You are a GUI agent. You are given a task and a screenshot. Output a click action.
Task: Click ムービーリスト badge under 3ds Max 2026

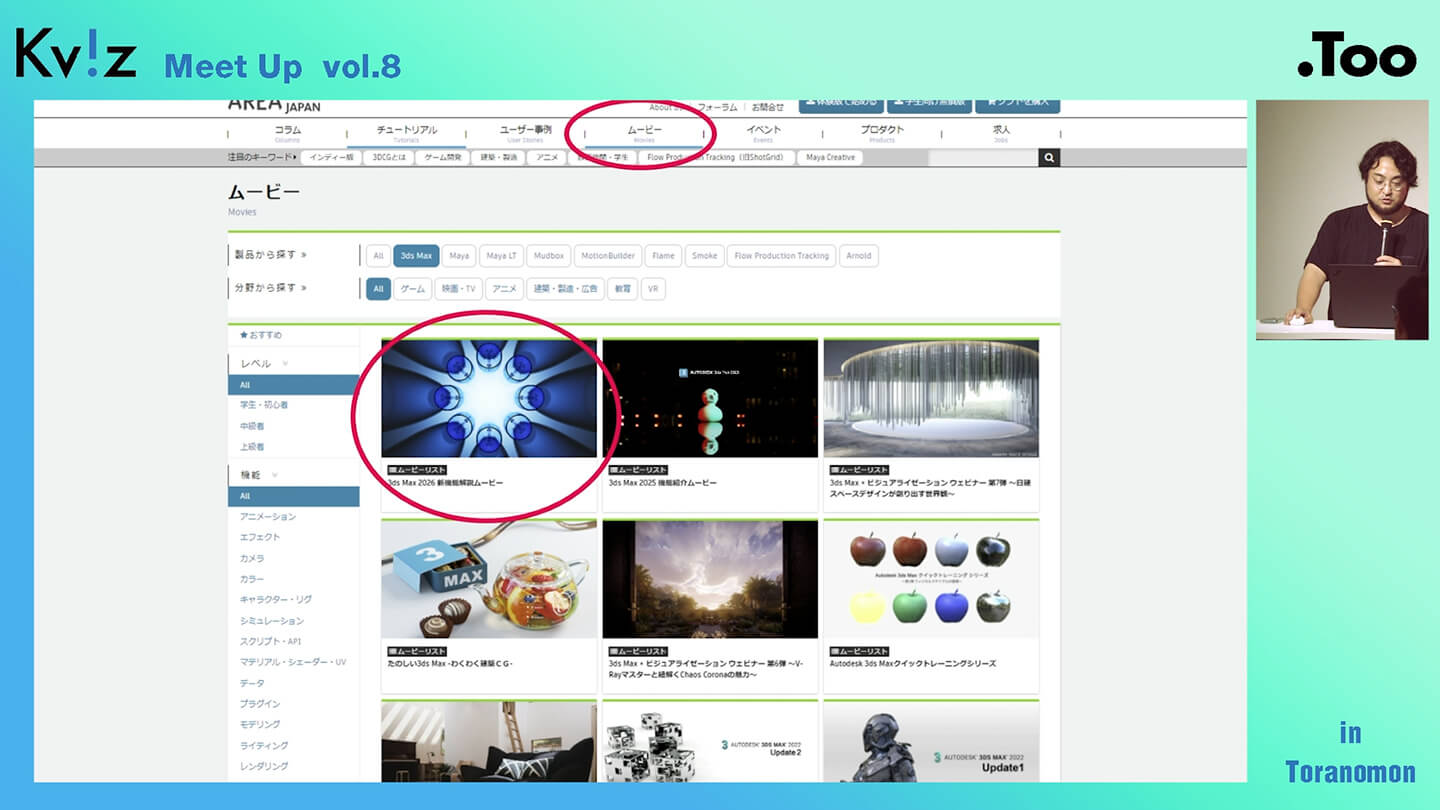coord(416,470)
